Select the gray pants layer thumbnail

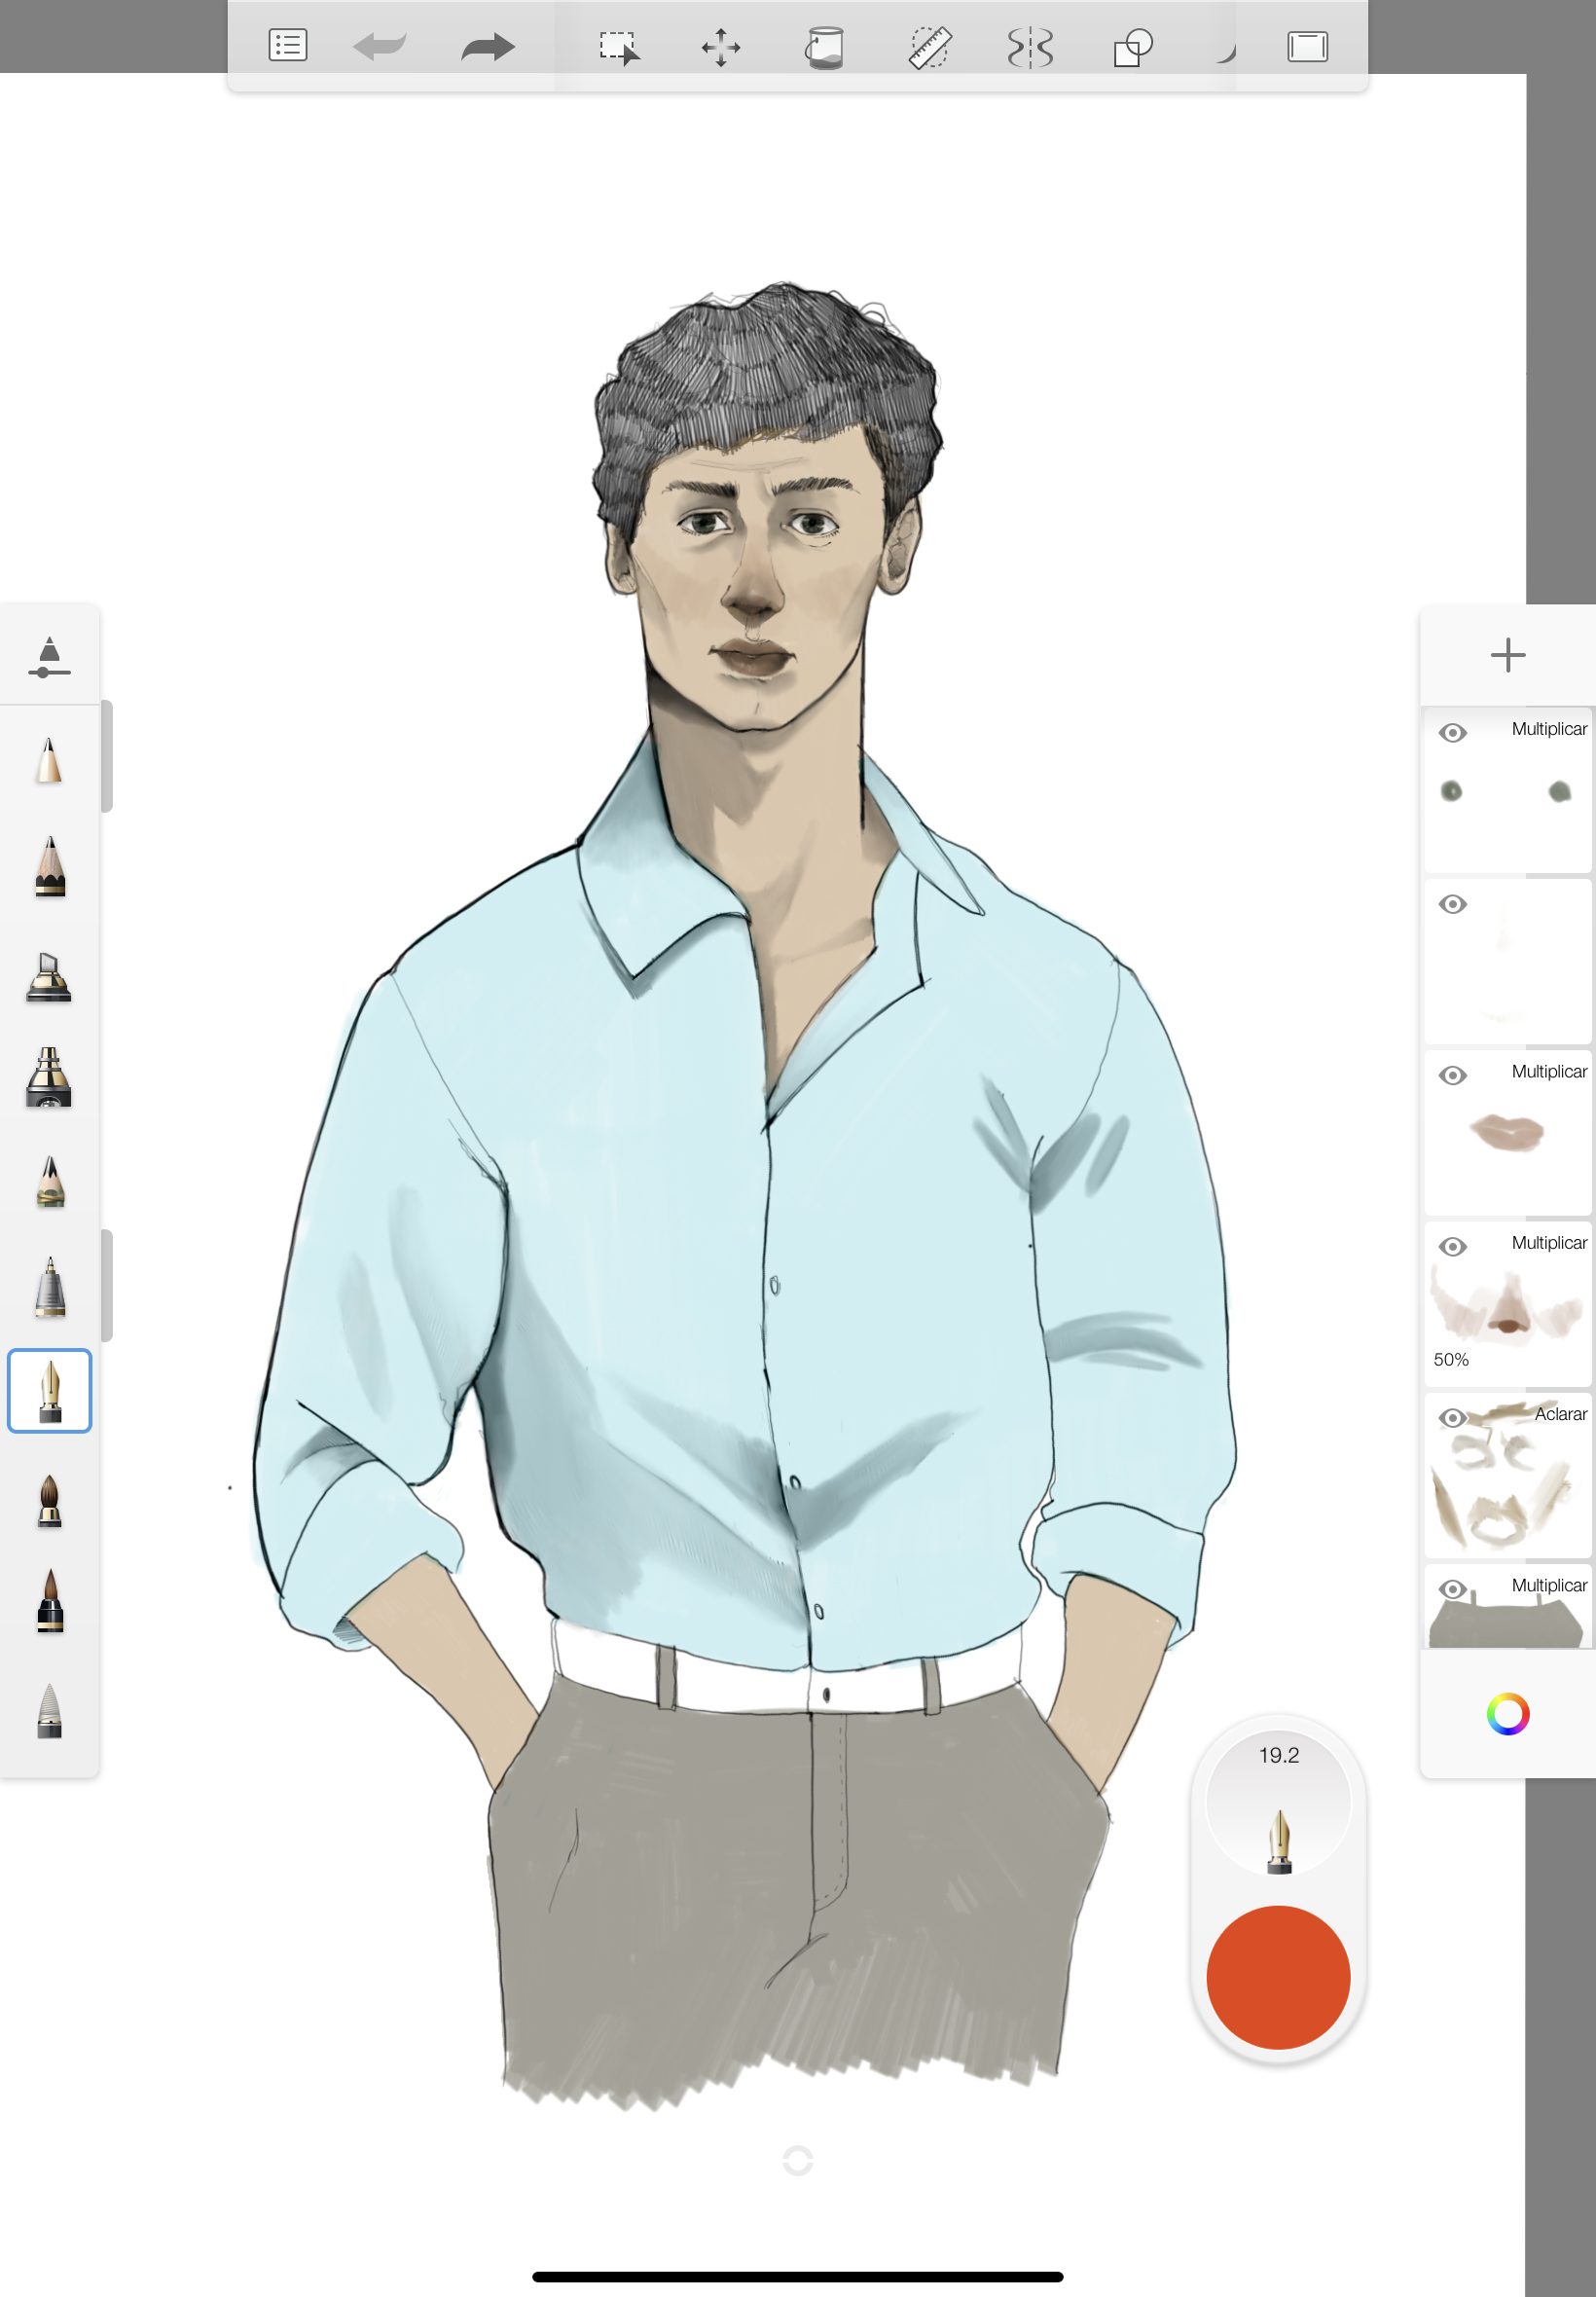coord(1507,1608)
